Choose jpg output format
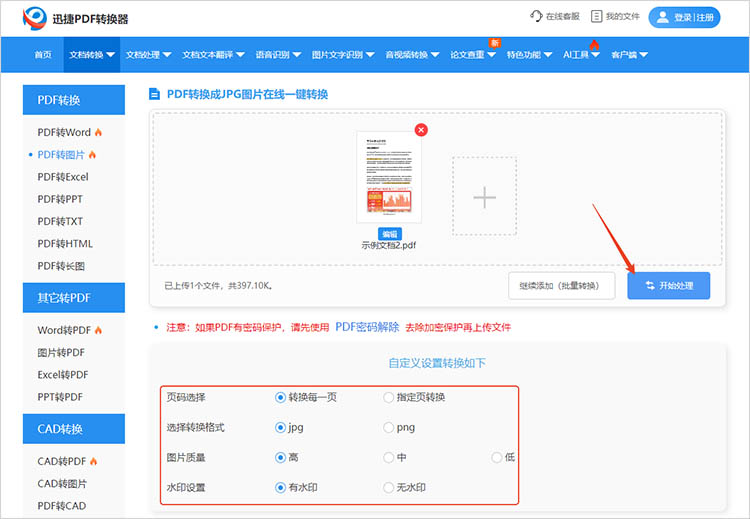 [280, 427]
